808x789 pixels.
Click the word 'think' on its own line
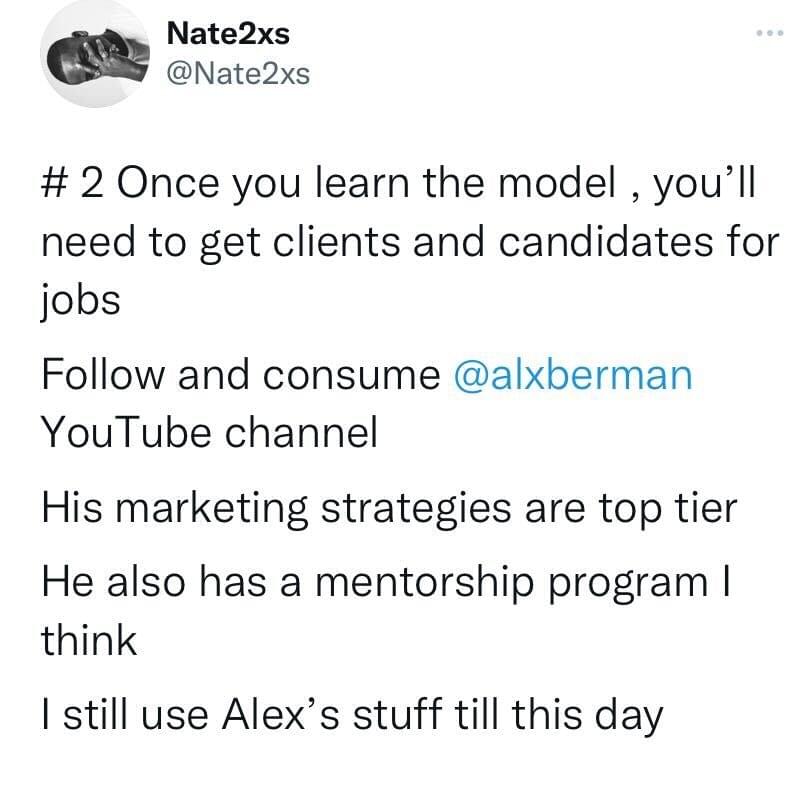click(x=89, y=640)
